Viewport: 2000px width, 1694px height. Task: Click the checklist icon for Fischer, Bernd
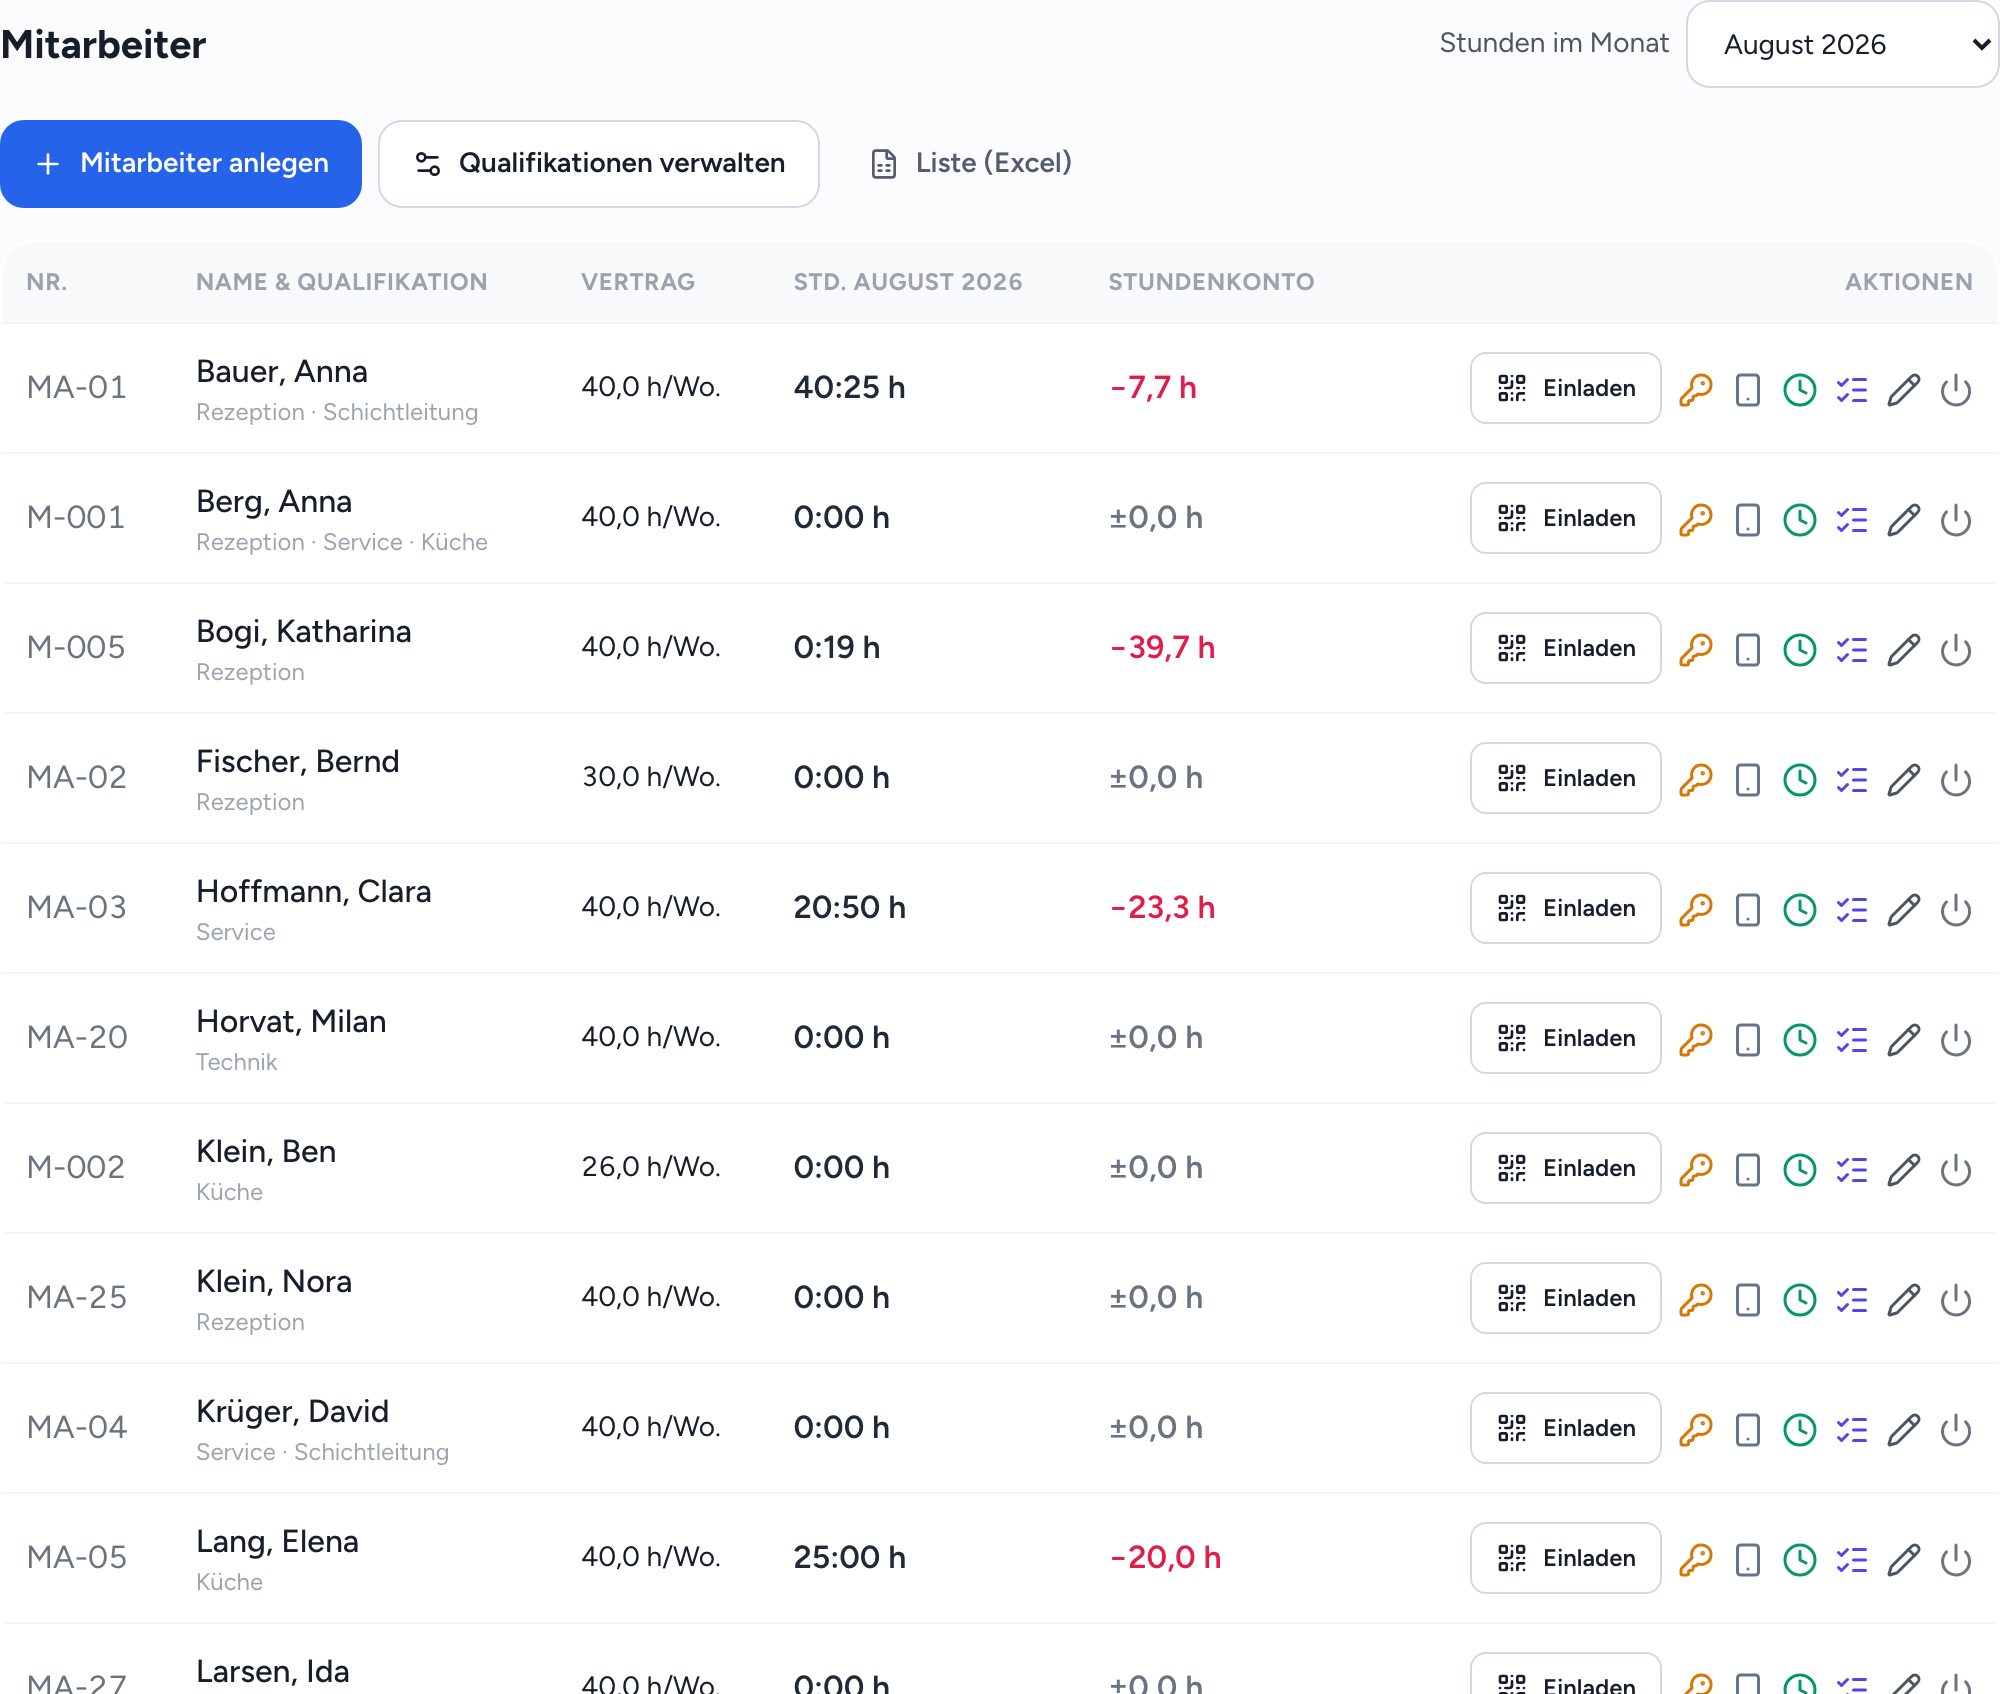1851,779
